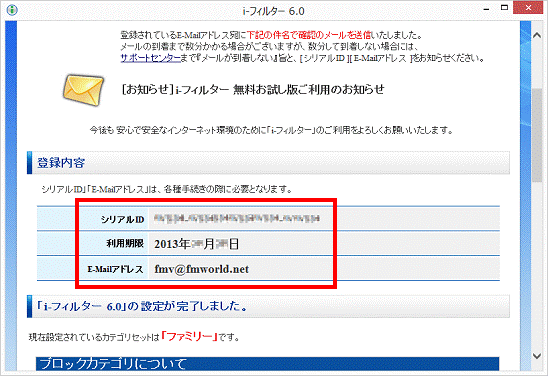Maximize the i-フィルター 6.0 window
This screenshot has width=548, height=376.
pyautogui.click(x=504, y=8)
